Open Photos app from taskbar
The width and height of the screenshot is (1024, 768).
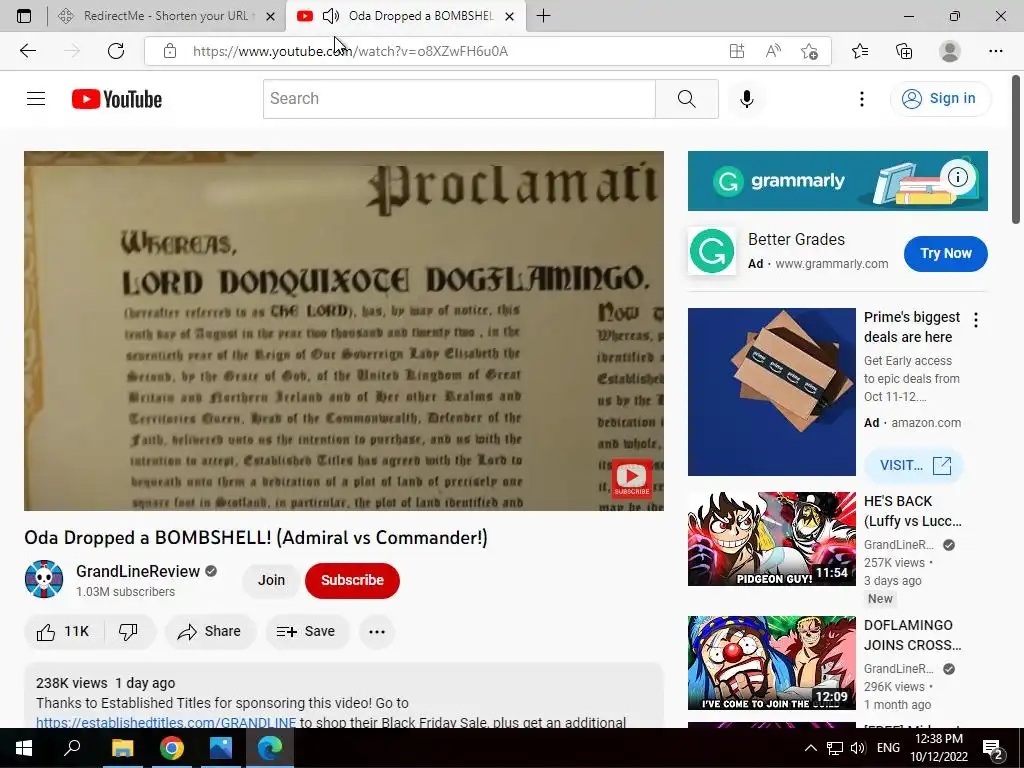click(221, 748)
